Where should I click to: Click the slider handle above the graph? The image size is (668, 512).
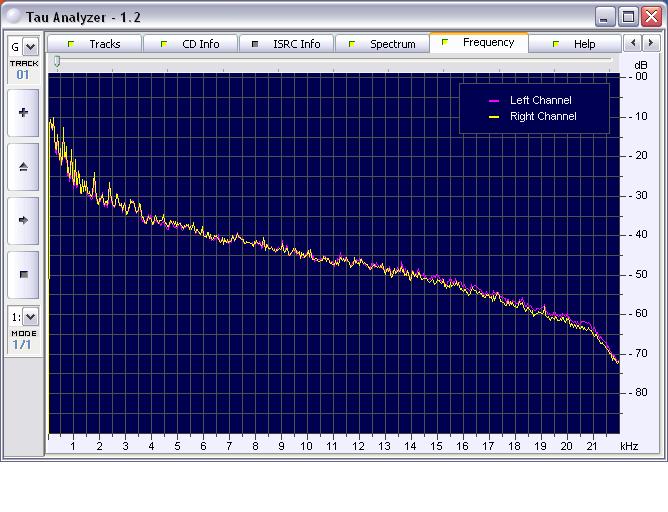coord(57,61)
